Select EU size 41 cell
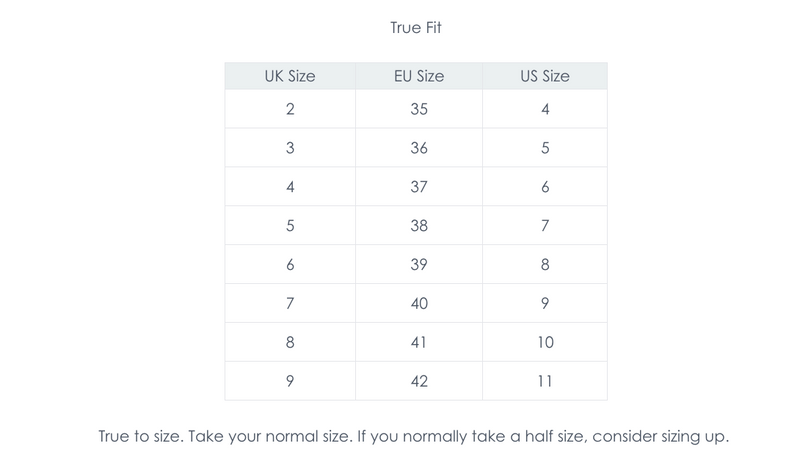Screen dimensions: 800x468 point(419,342)
